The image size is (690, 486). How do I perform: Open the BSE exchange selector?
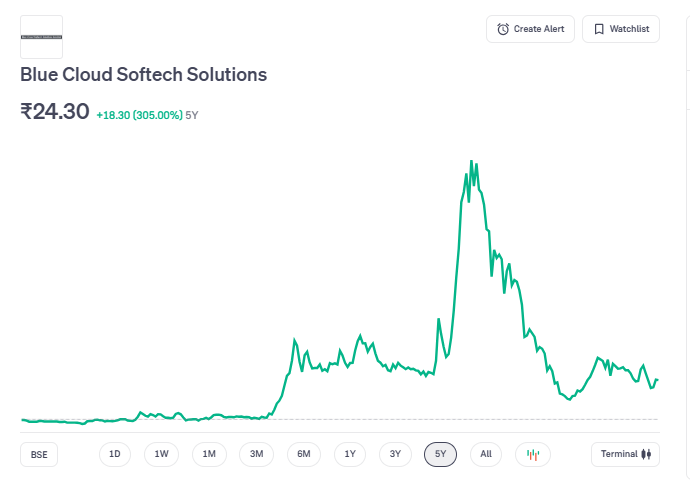[39, 454]
